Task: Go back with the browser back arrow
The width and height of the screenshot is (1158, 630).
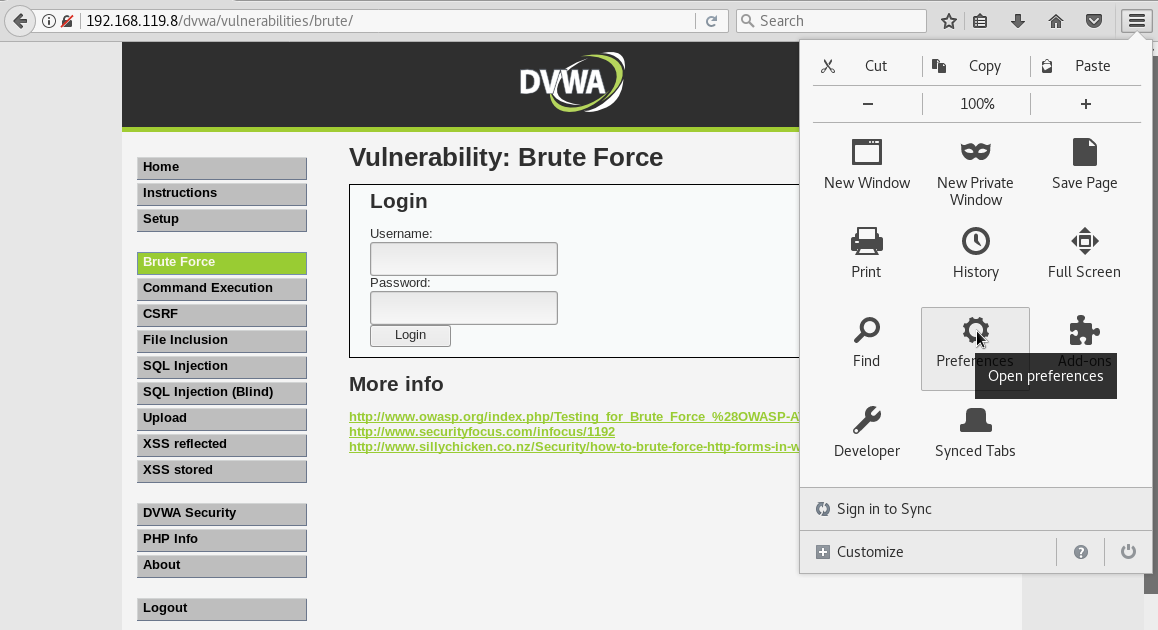Action: (20, 21)
